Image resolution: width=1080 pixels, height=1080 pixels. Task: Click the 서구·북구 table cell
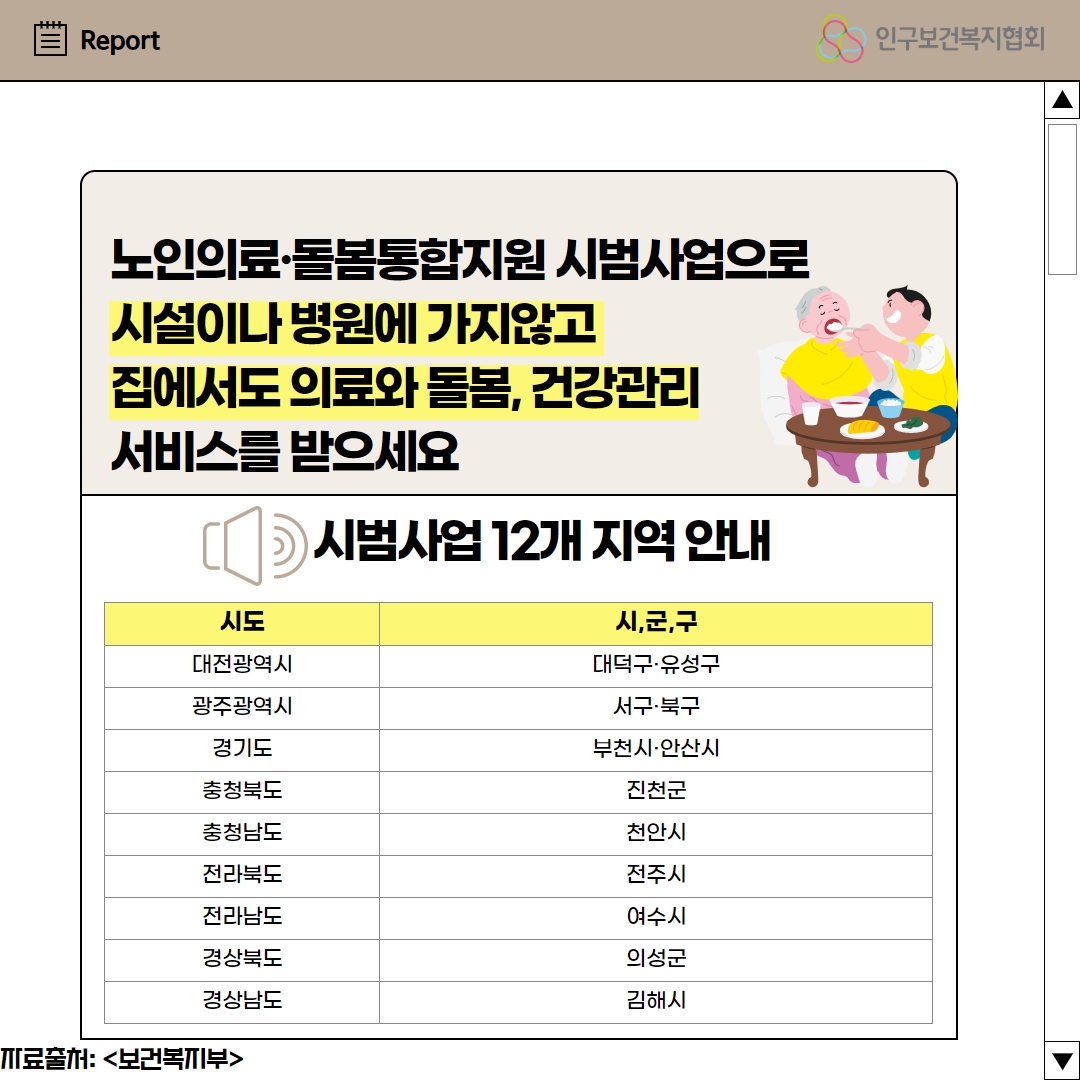tap(656, 707)
